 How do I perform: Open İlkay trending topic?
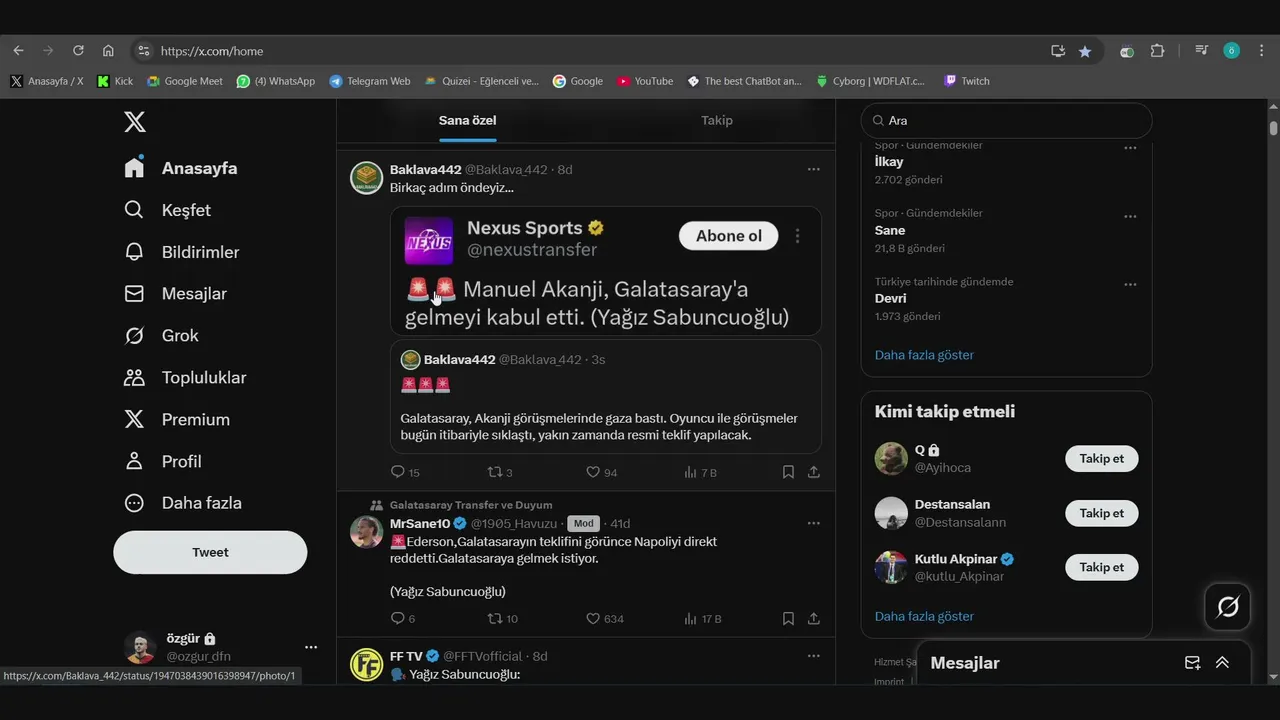tap(889, 161)
